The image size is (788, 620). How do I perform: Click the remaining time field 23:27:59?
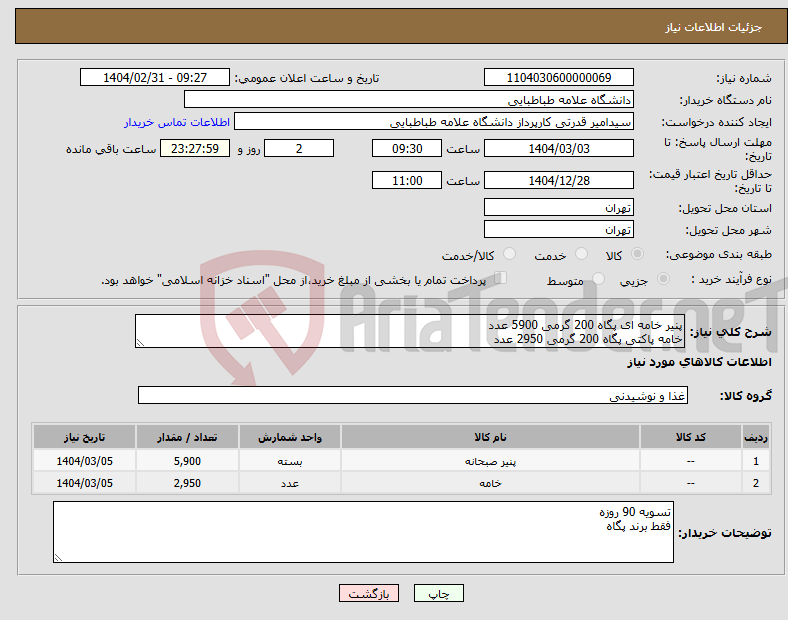(195, 148)
